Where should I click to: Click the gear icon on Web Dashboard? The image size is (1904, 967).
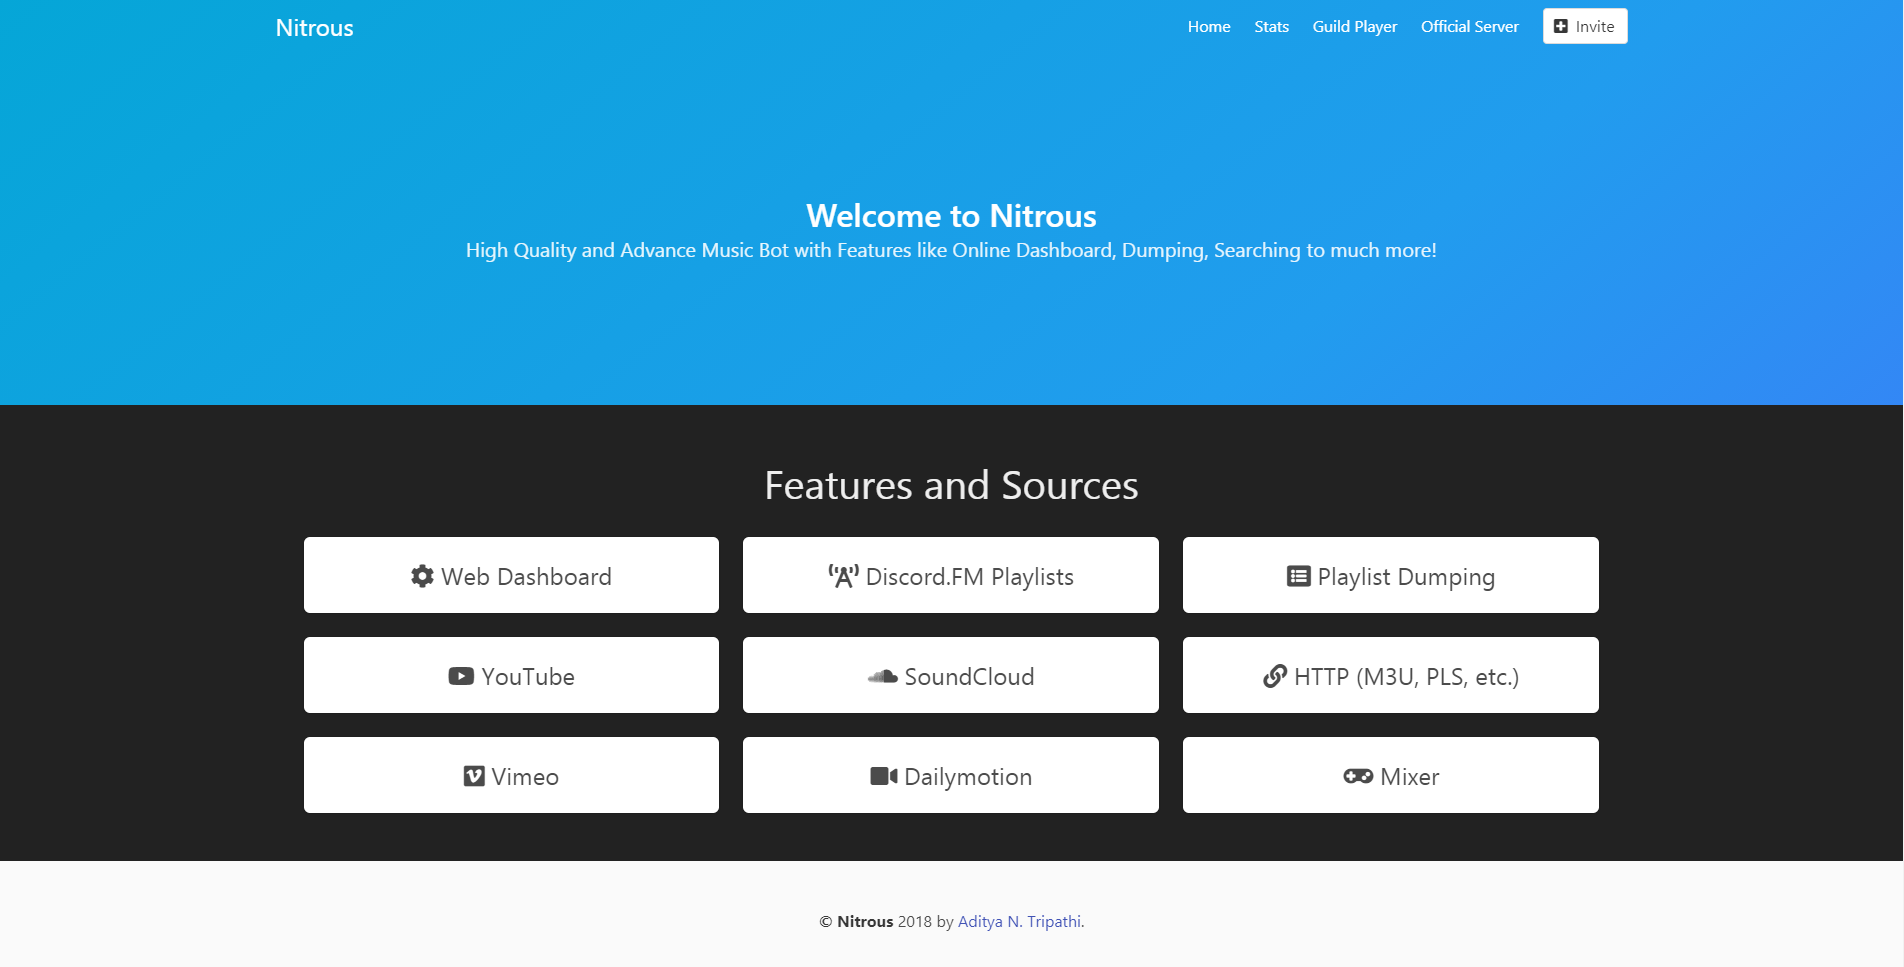(x=422, y=576)
